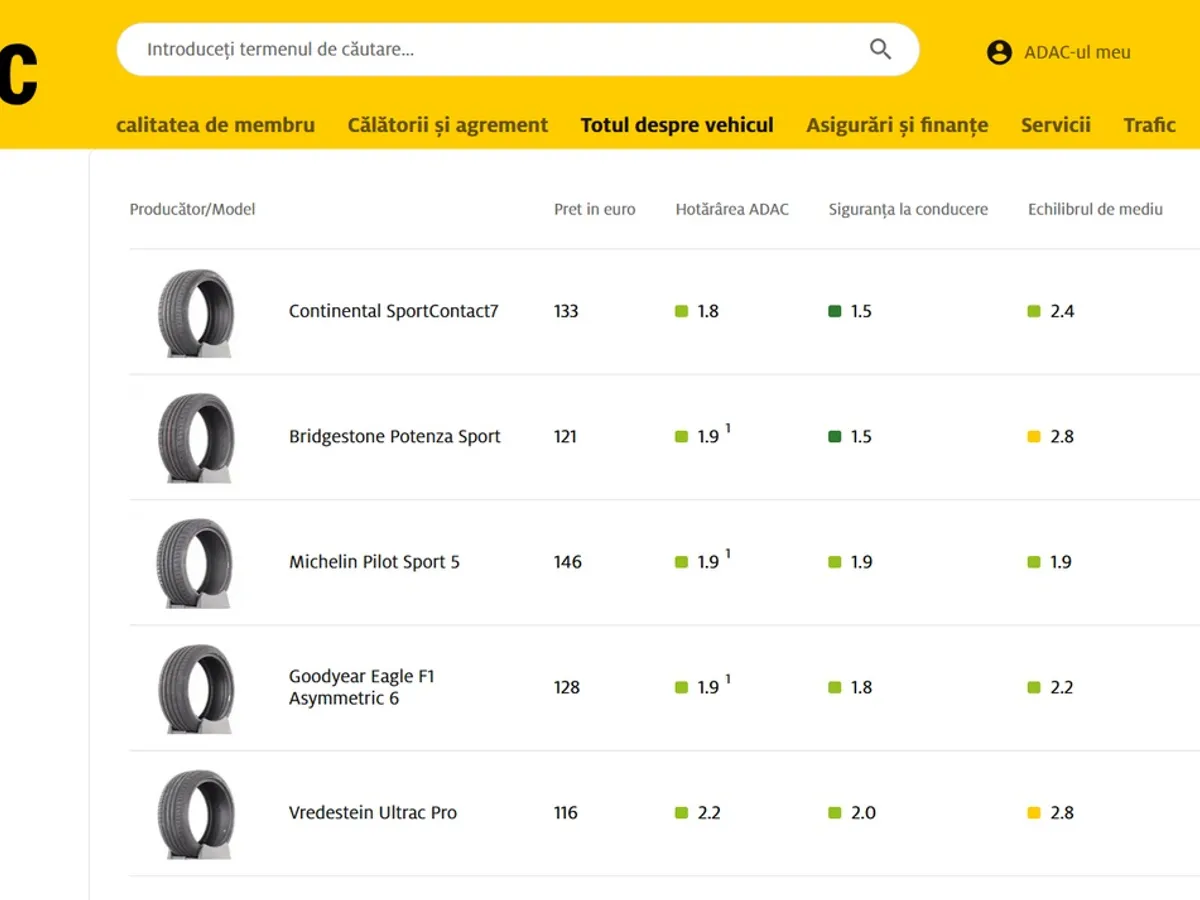Open the calitatea de membru menu
Image resolution: width=1200 pixels, height=900 pixels.
[x=215, y=125]
